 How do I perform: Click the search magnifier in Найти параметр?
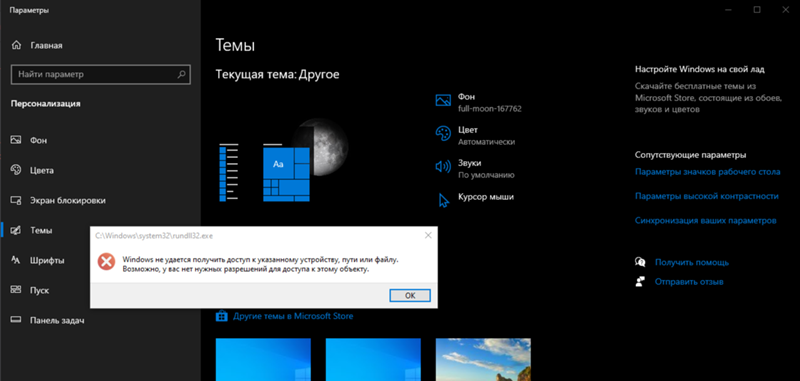click(181, 74)
